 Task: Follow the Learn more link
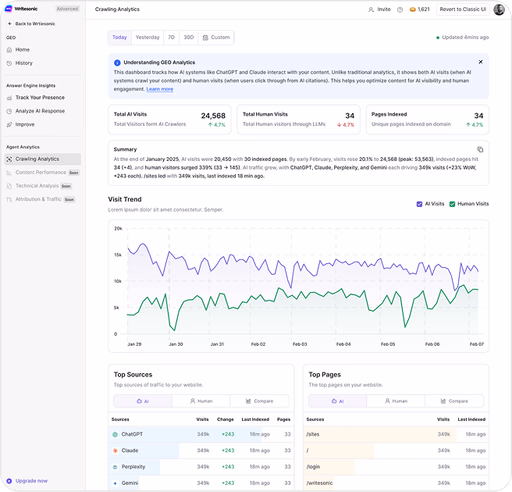click(x=160, y=89)
